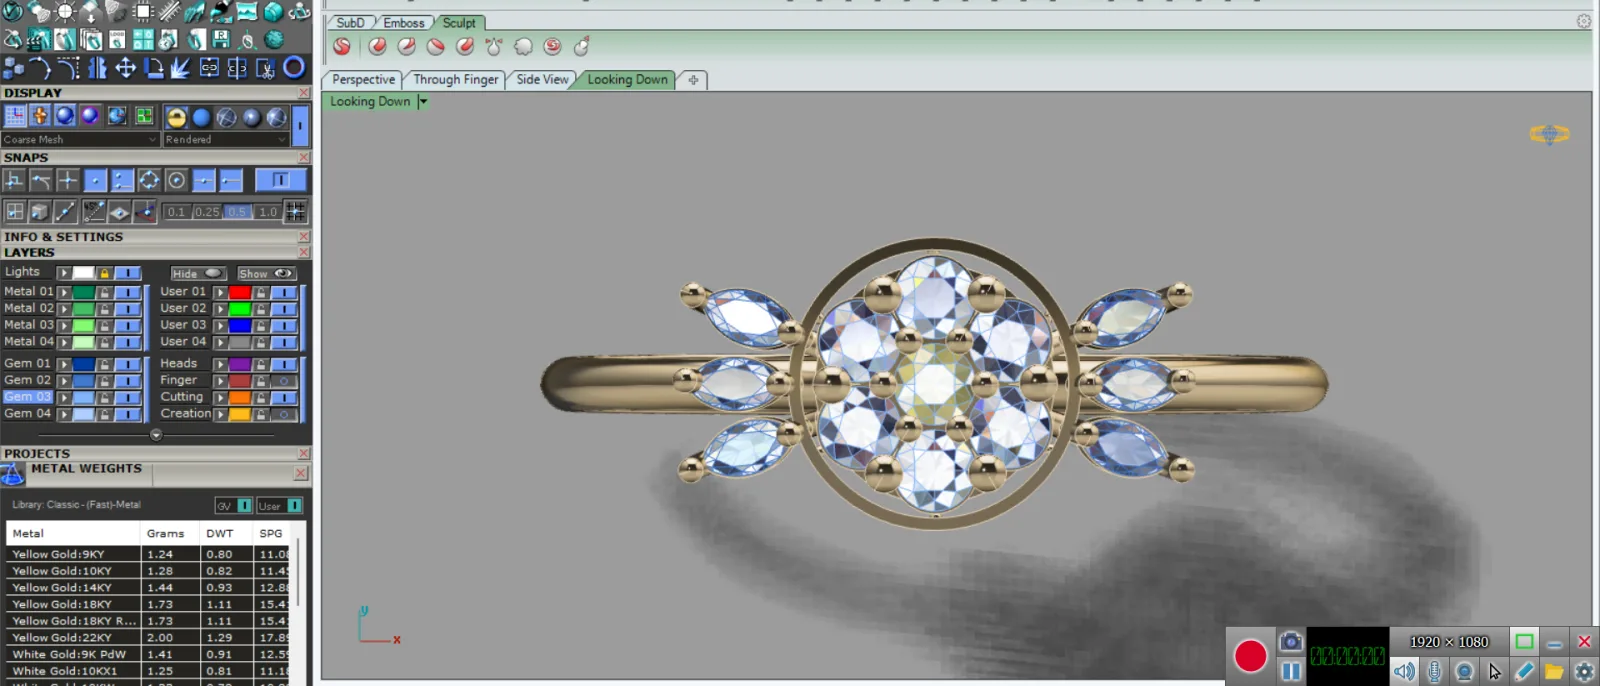Image resolution: width=1600 pixels, height=686 pixels.
Task: Pause the screen recording
Action: point(1291,671)
